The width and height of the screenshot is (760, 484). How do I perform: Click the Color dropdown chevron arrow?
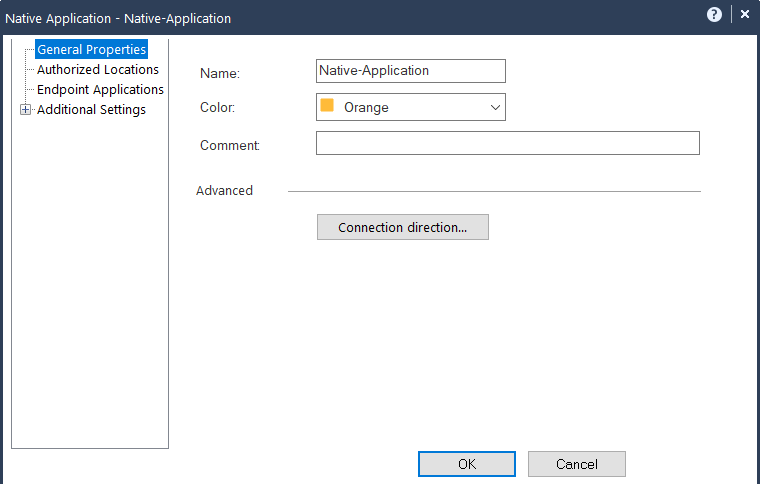pyautogui.click(x=494, y=107)
